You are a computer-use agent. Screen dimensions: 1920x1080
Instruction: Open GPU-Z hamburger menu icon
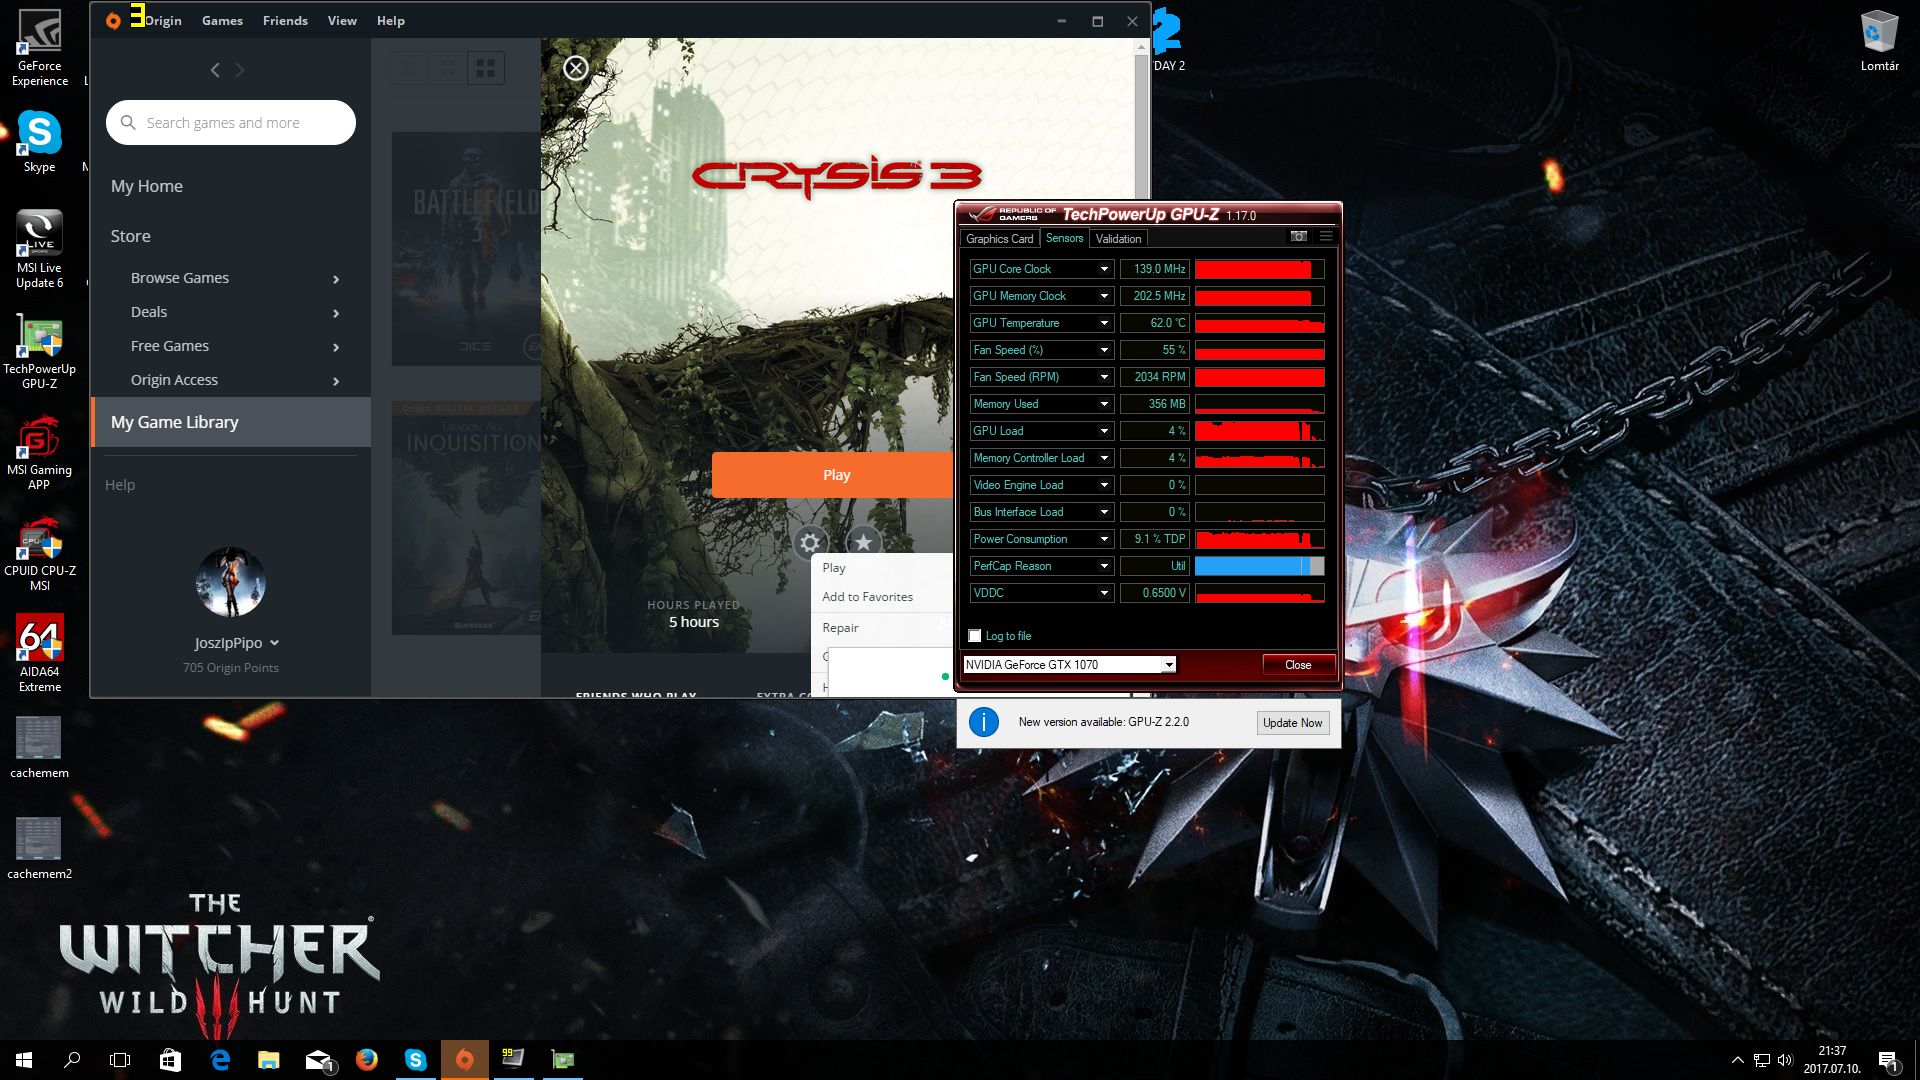point(1326,237)
